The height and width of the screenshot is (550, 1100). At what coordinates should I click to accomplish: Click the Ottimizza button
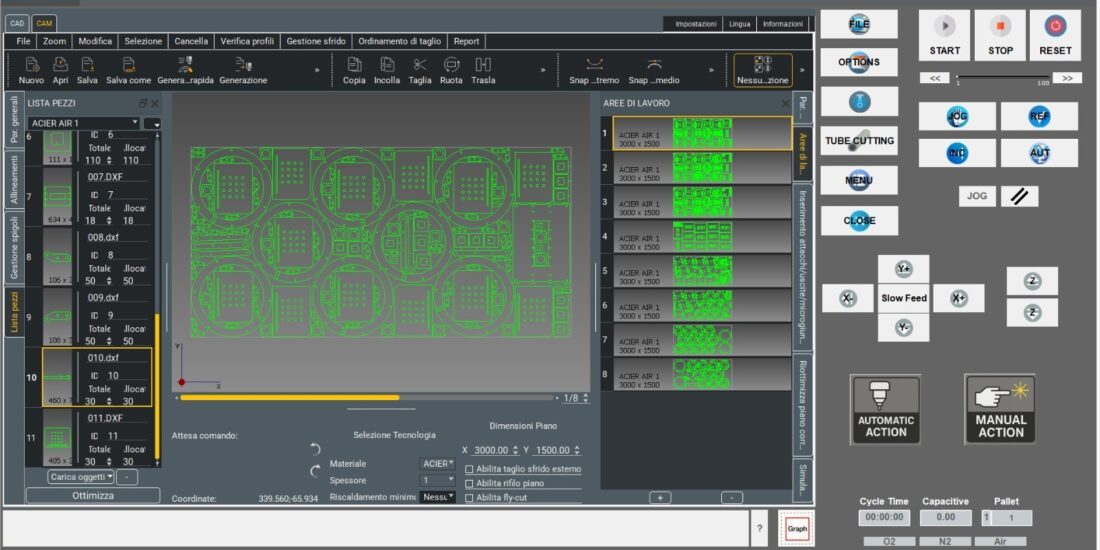click(93, 496)
